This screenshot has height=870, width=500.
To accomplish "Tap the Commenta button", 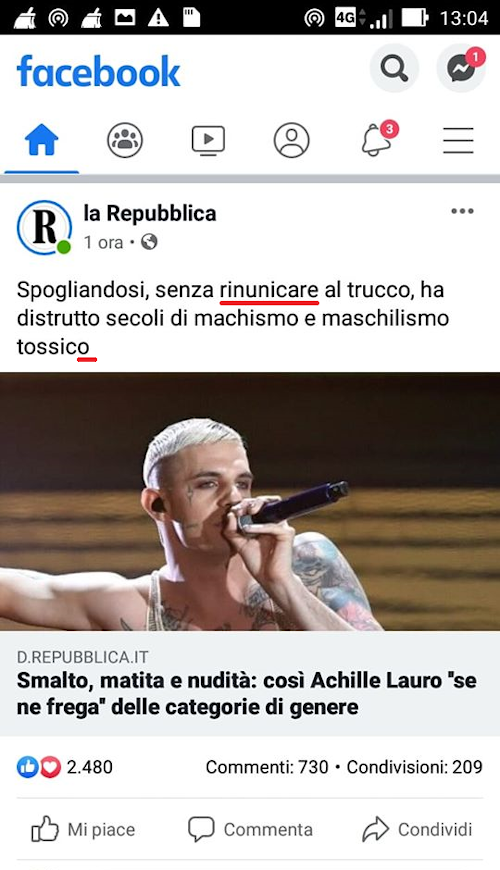I will pos(250,829).
